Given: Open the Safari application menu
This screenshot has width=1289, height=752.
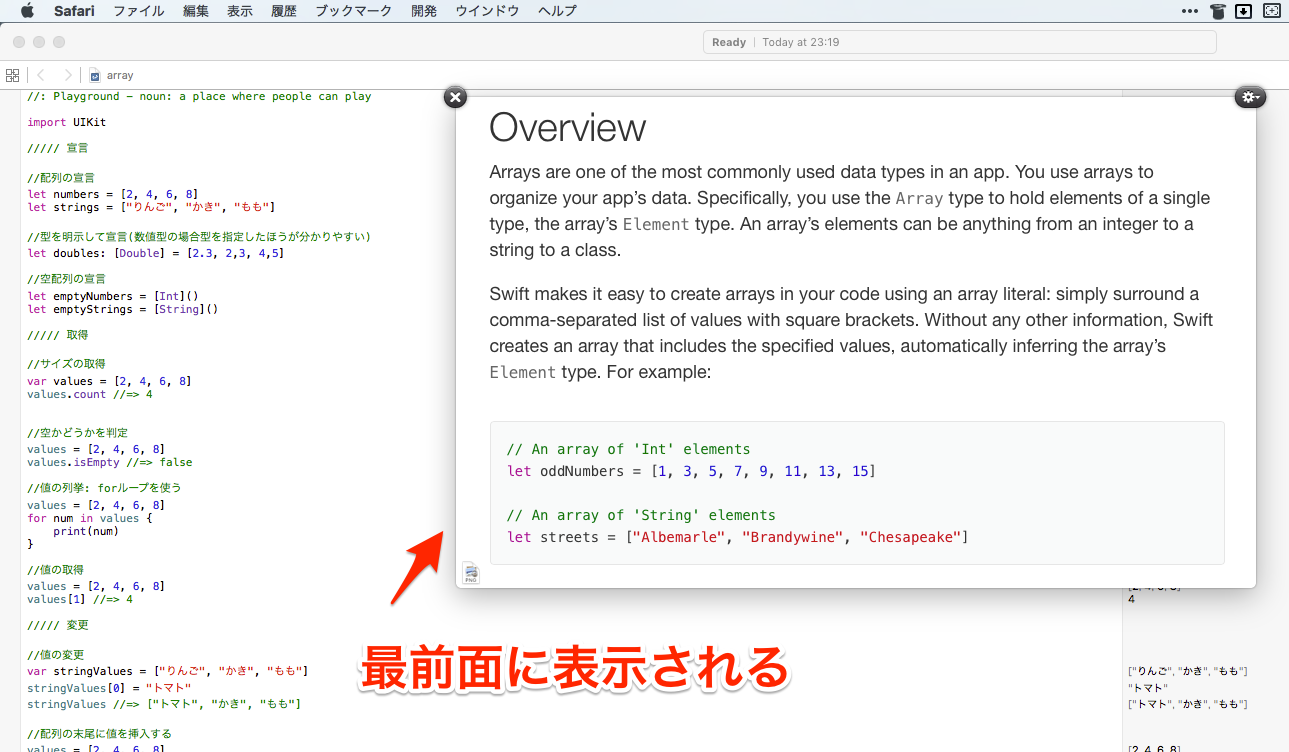Looking at the screenshot, I should [74, 11].
